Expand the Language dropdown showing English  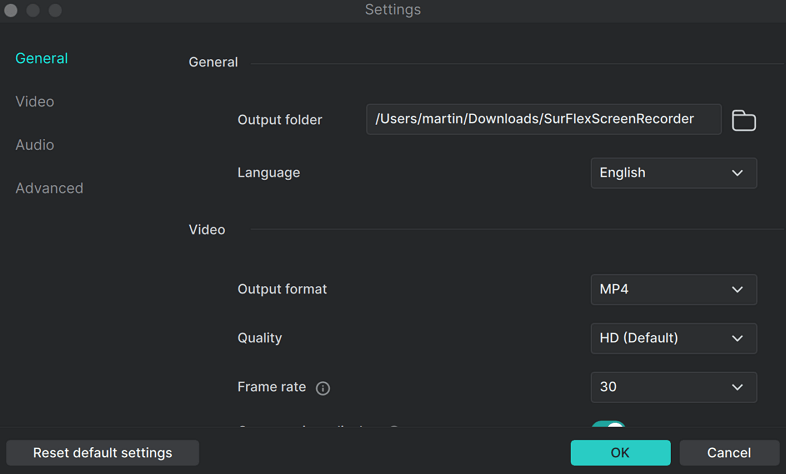674,173
